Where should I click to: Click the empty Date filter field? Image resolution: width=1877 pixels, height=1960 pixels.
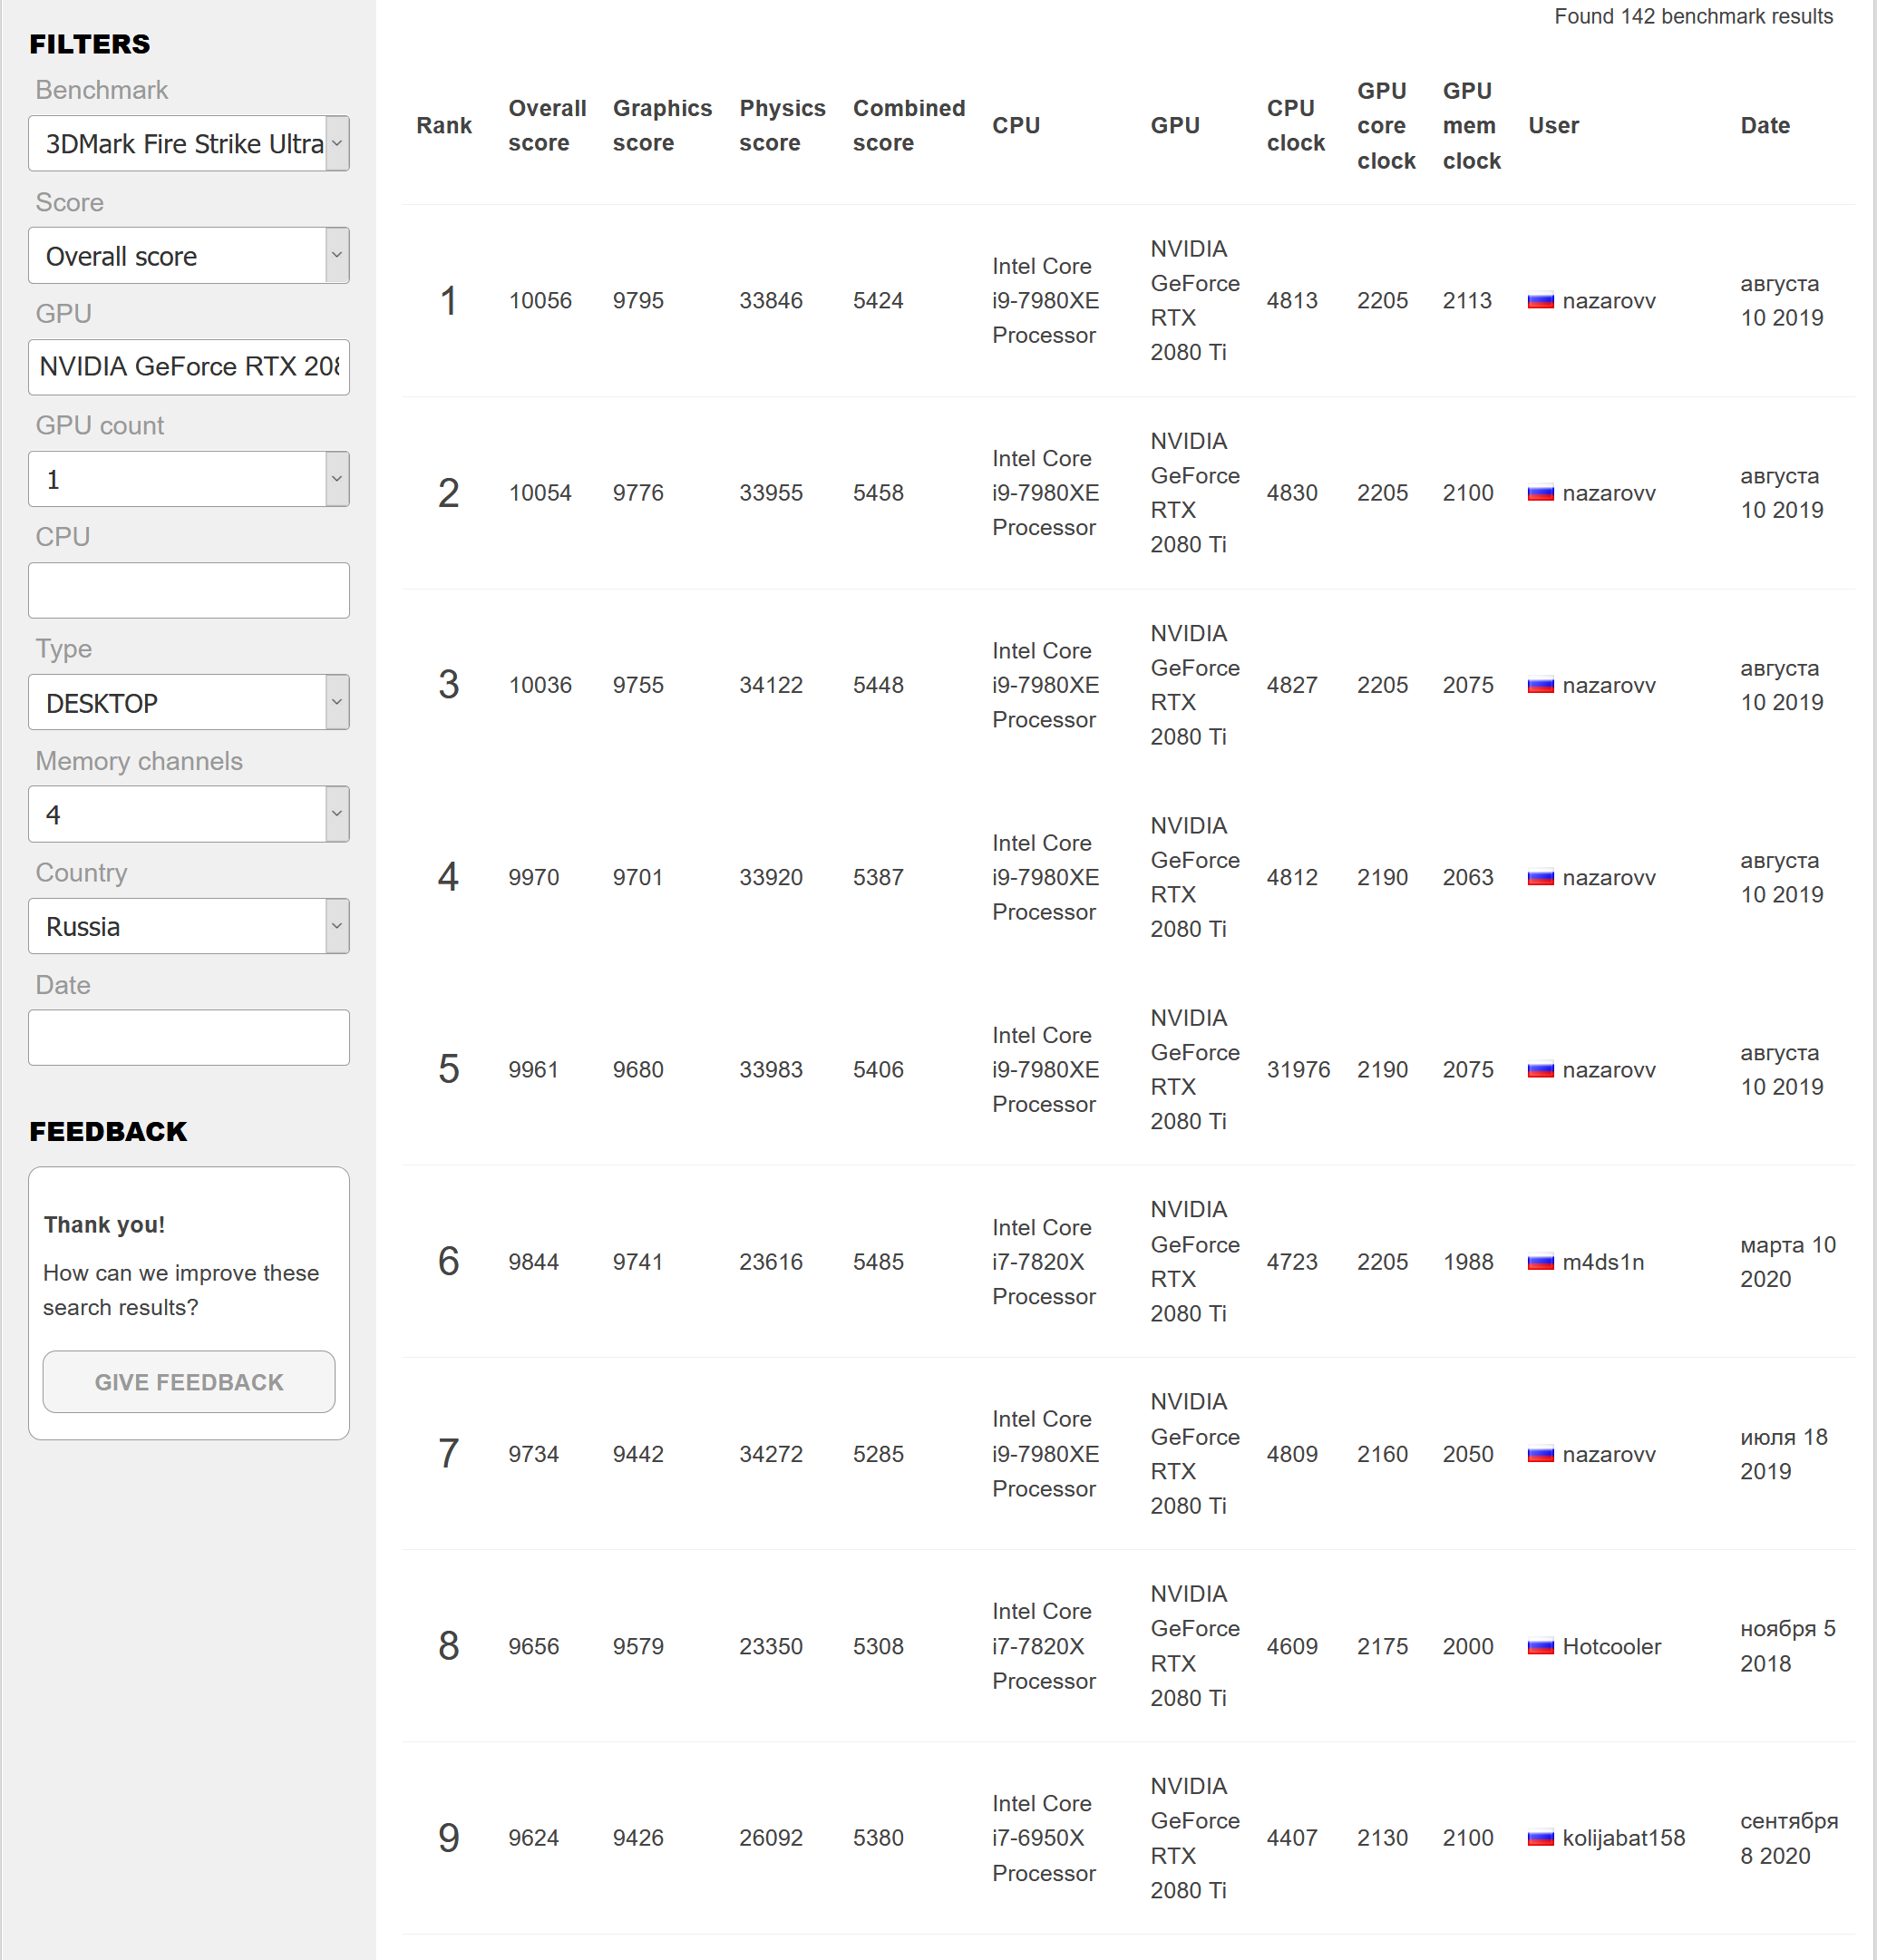pyautogui.click(x=189, y=1038)
